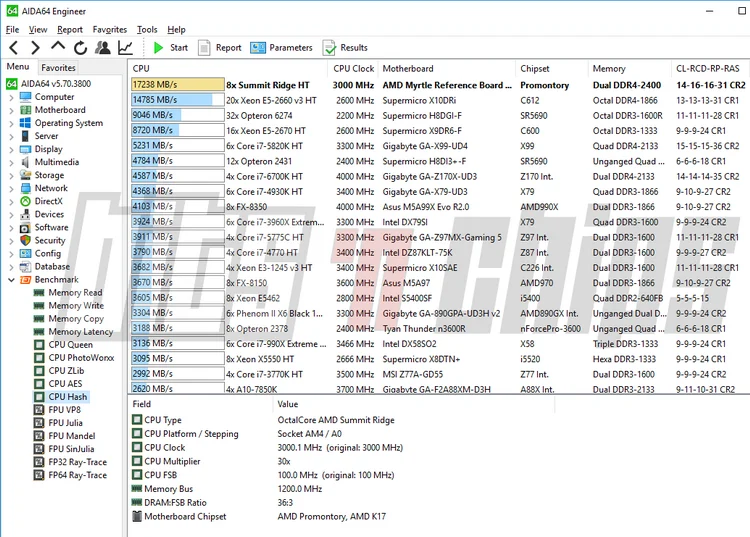The width and height of the screenshot is (750, 537).
Task: Expand the Storage tree node
Action: click(x=11, y=175)
